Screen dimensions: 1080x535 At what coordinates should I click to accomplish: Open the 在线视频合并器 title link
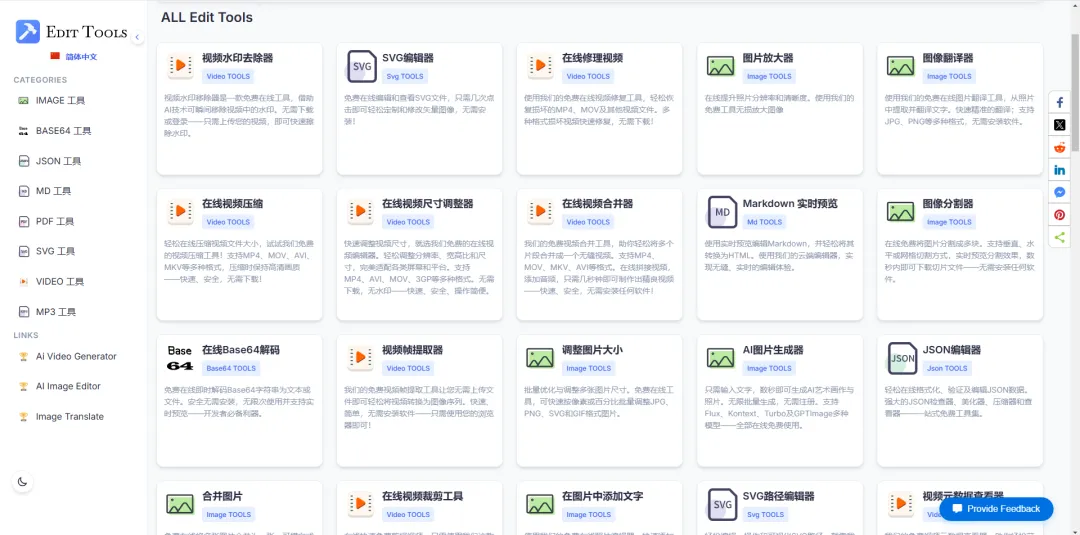(x=597, y=204)
